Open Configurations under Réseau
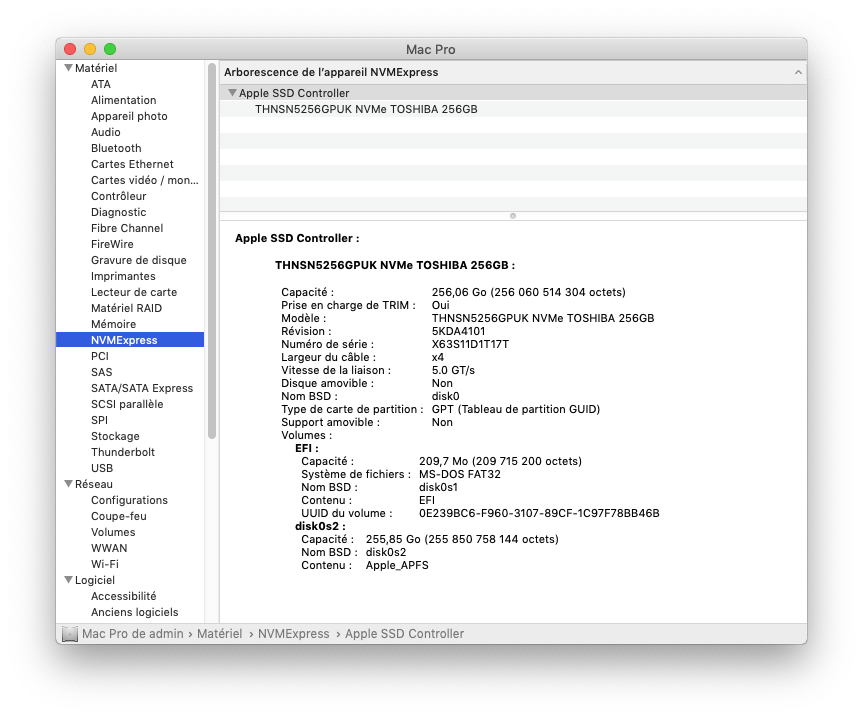The image size is (863, 718). [129, 500]
